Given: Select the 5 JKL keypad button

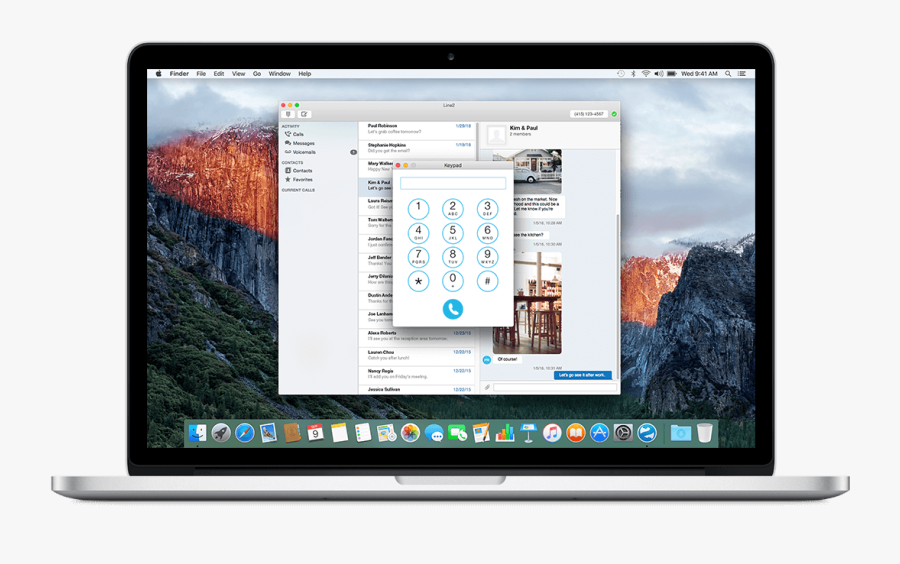Looking at the screenshot, I should pos(452,233).
